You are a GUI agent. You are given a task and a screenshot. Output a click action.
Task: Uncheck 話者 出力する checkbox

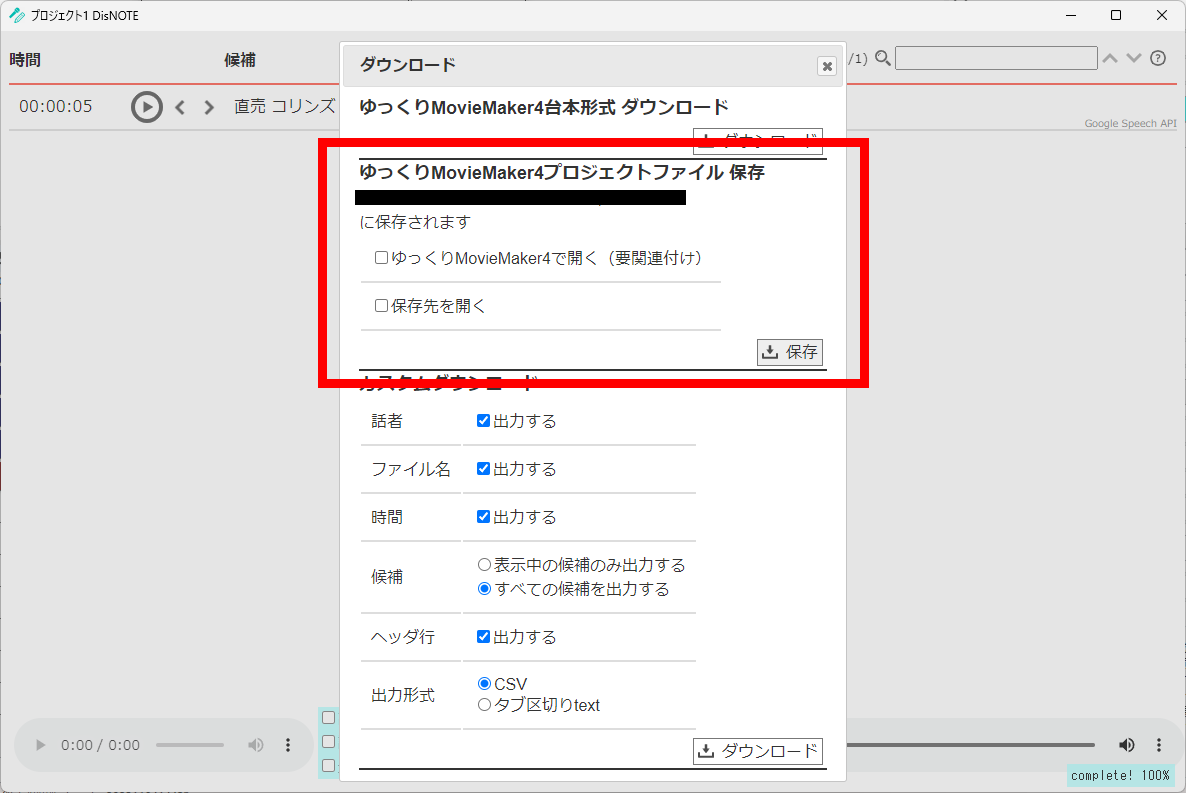click(x=483, y=421)
